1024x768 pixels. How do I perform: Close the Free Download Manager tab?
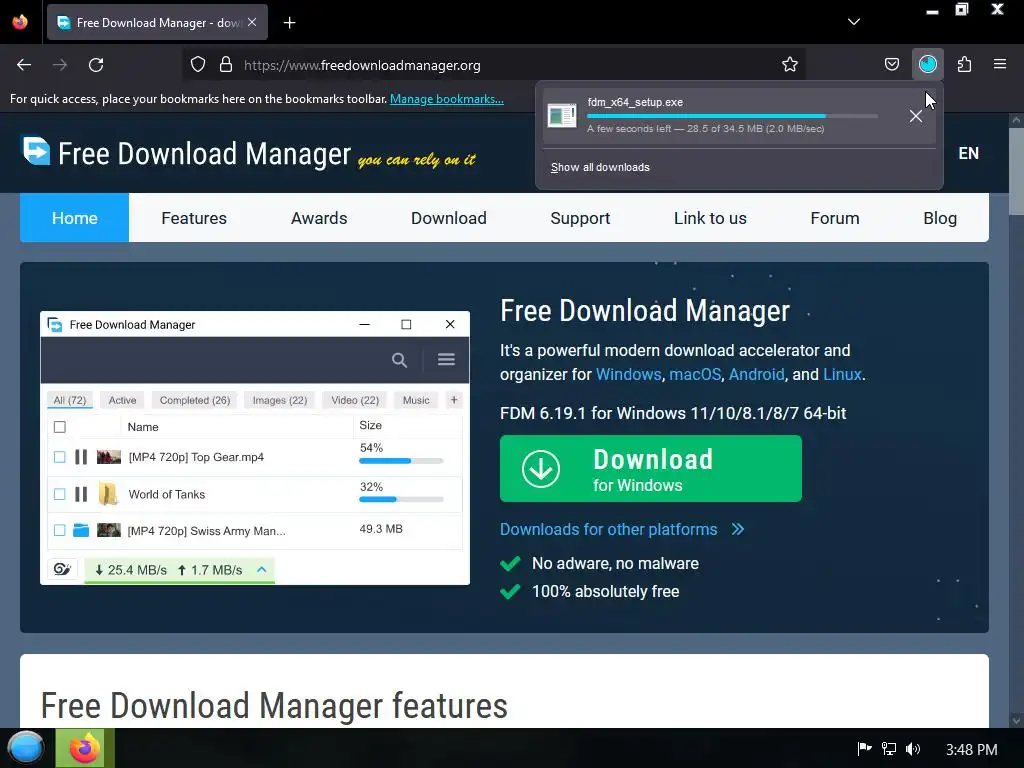click(252, 22)
